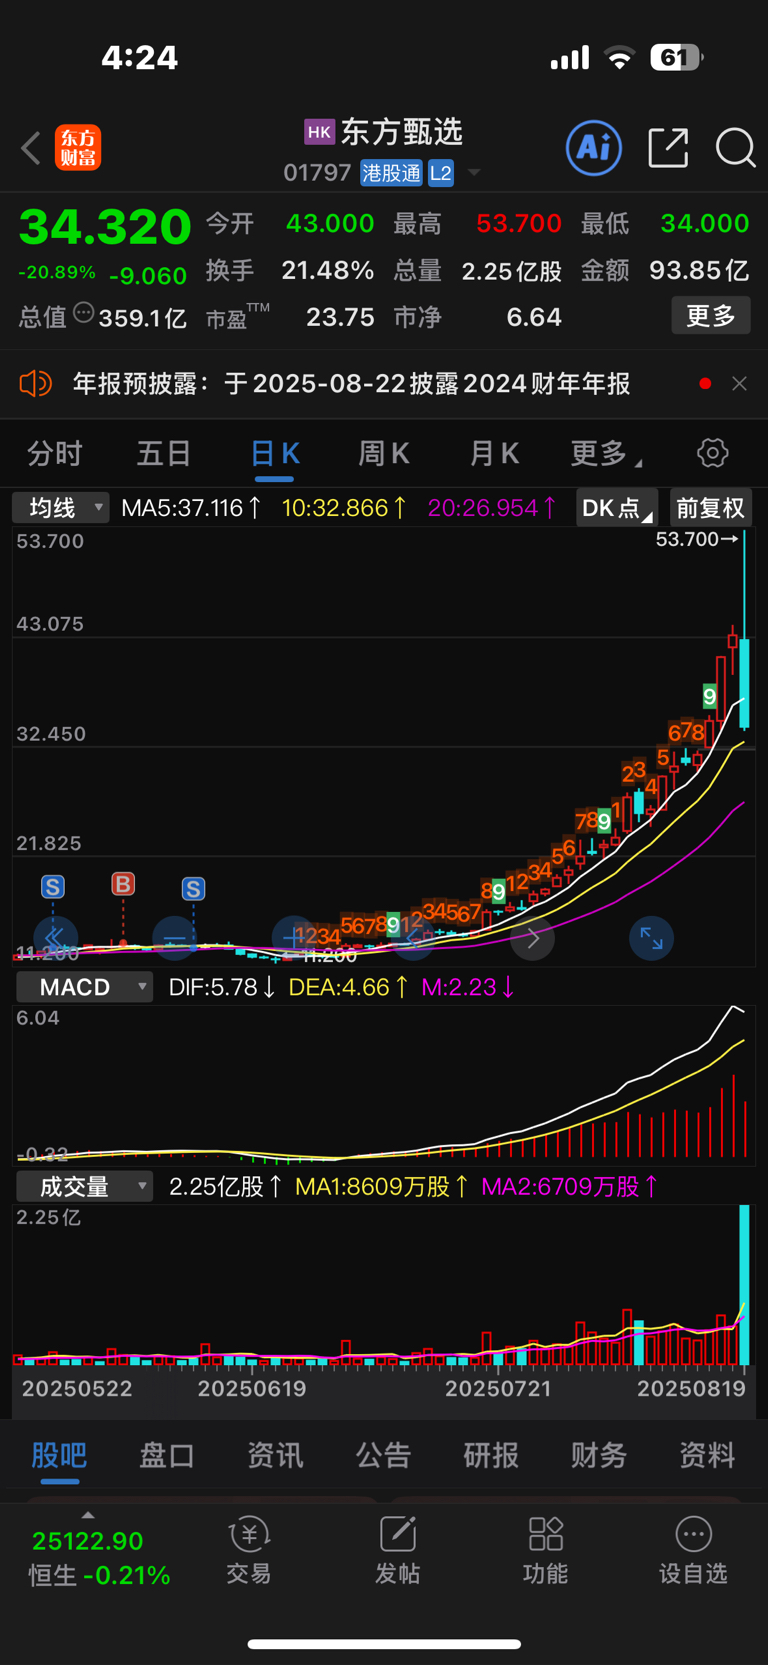Viewport: 769px width, 1665px height.
Task: Expand the 恒生 index bar
Action: pyautogui.click(x=88, y=1514)
